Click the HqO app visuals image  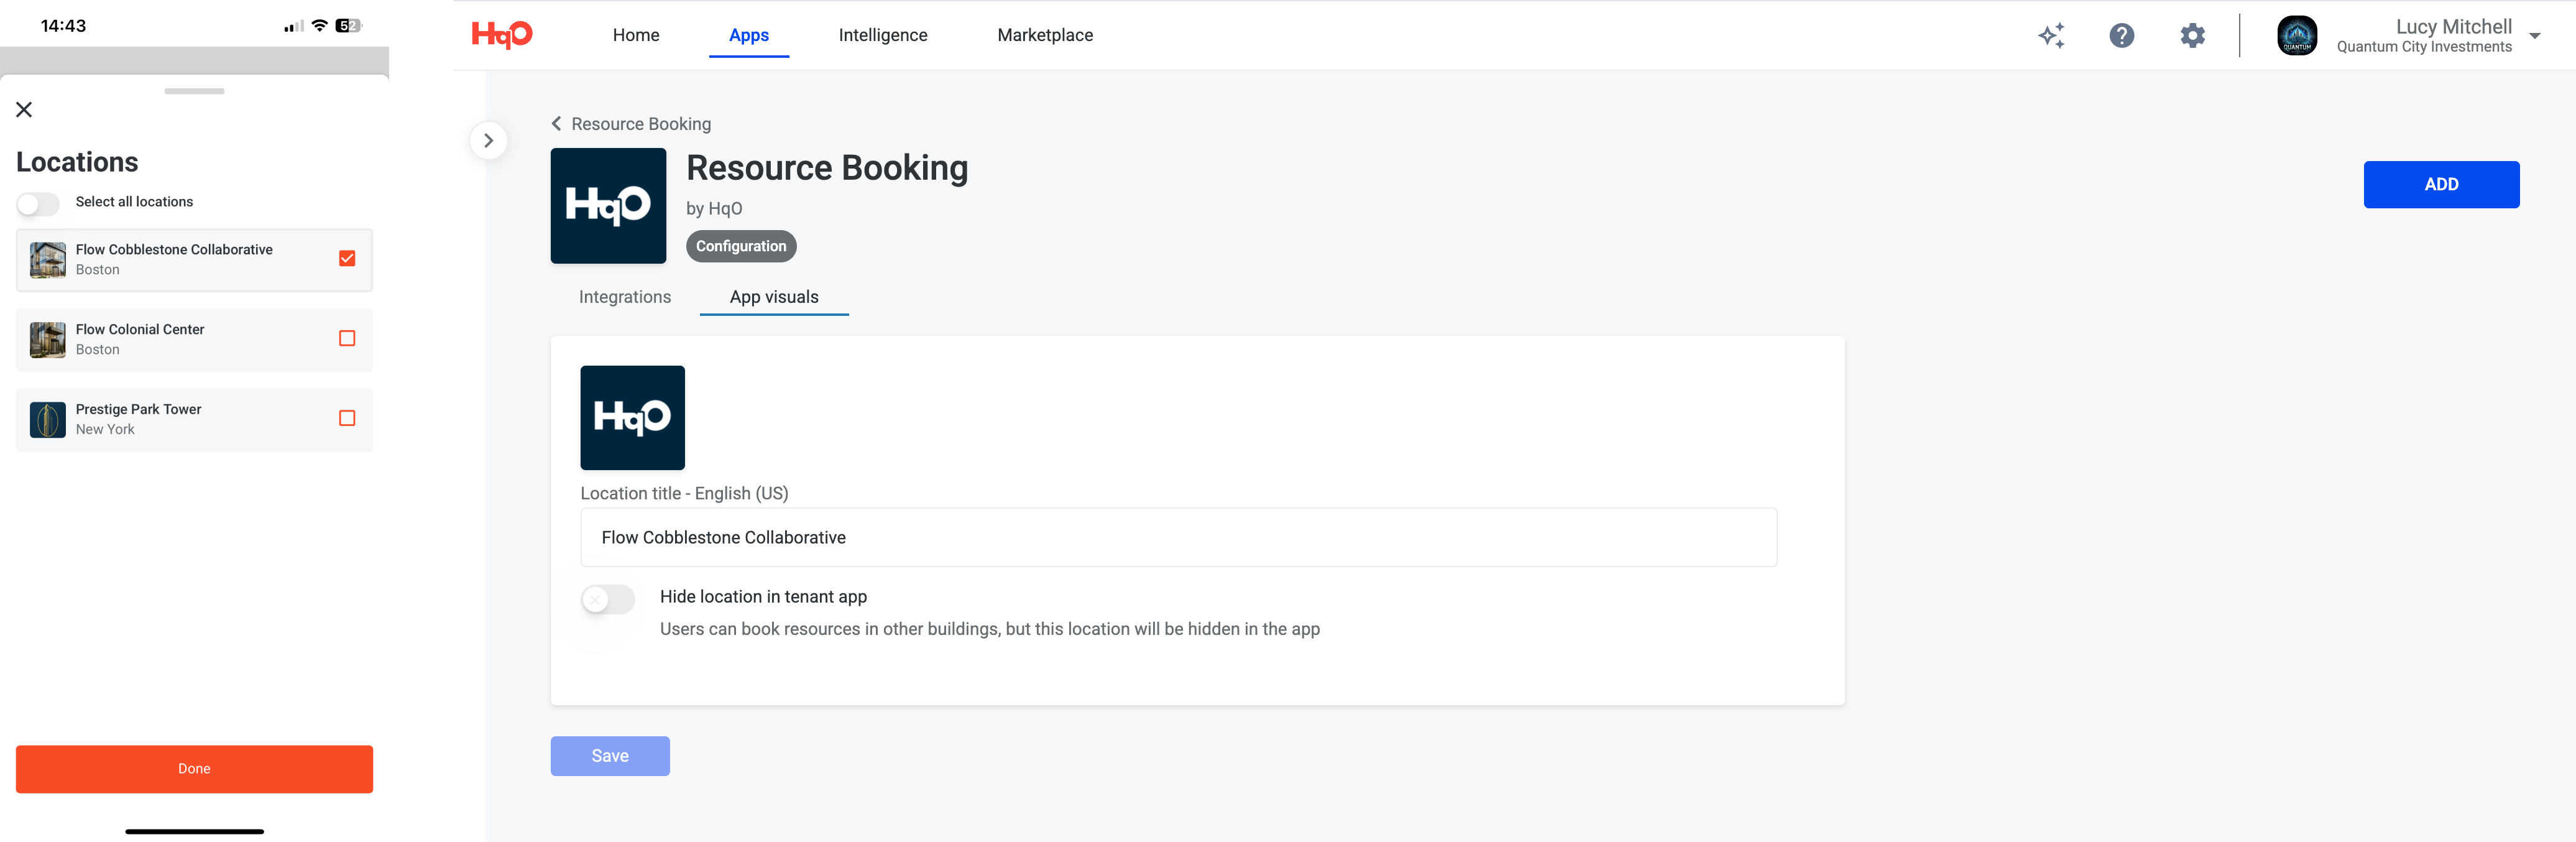click(632, 418)
